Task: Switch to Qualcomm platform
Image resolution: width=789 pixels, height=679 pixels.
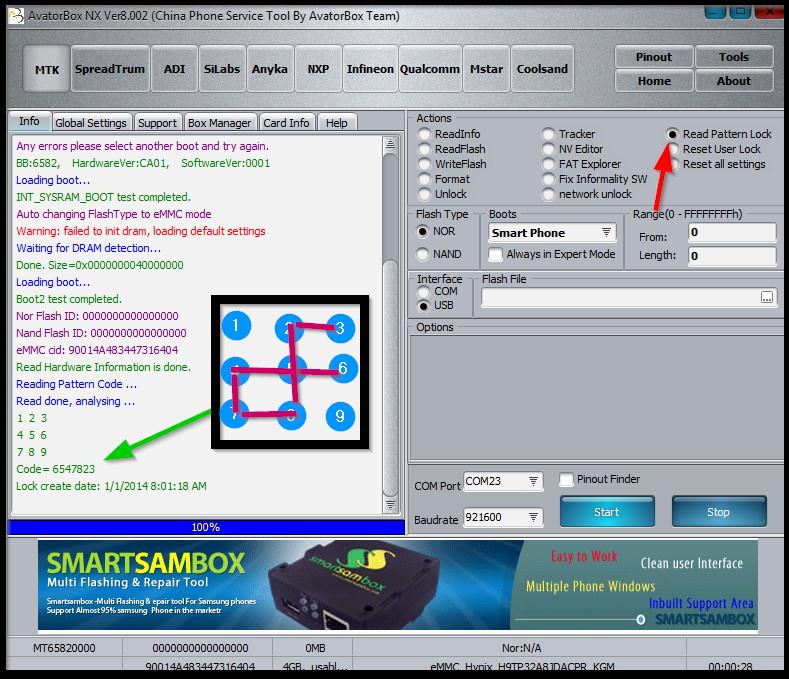Action: [430, 69]
